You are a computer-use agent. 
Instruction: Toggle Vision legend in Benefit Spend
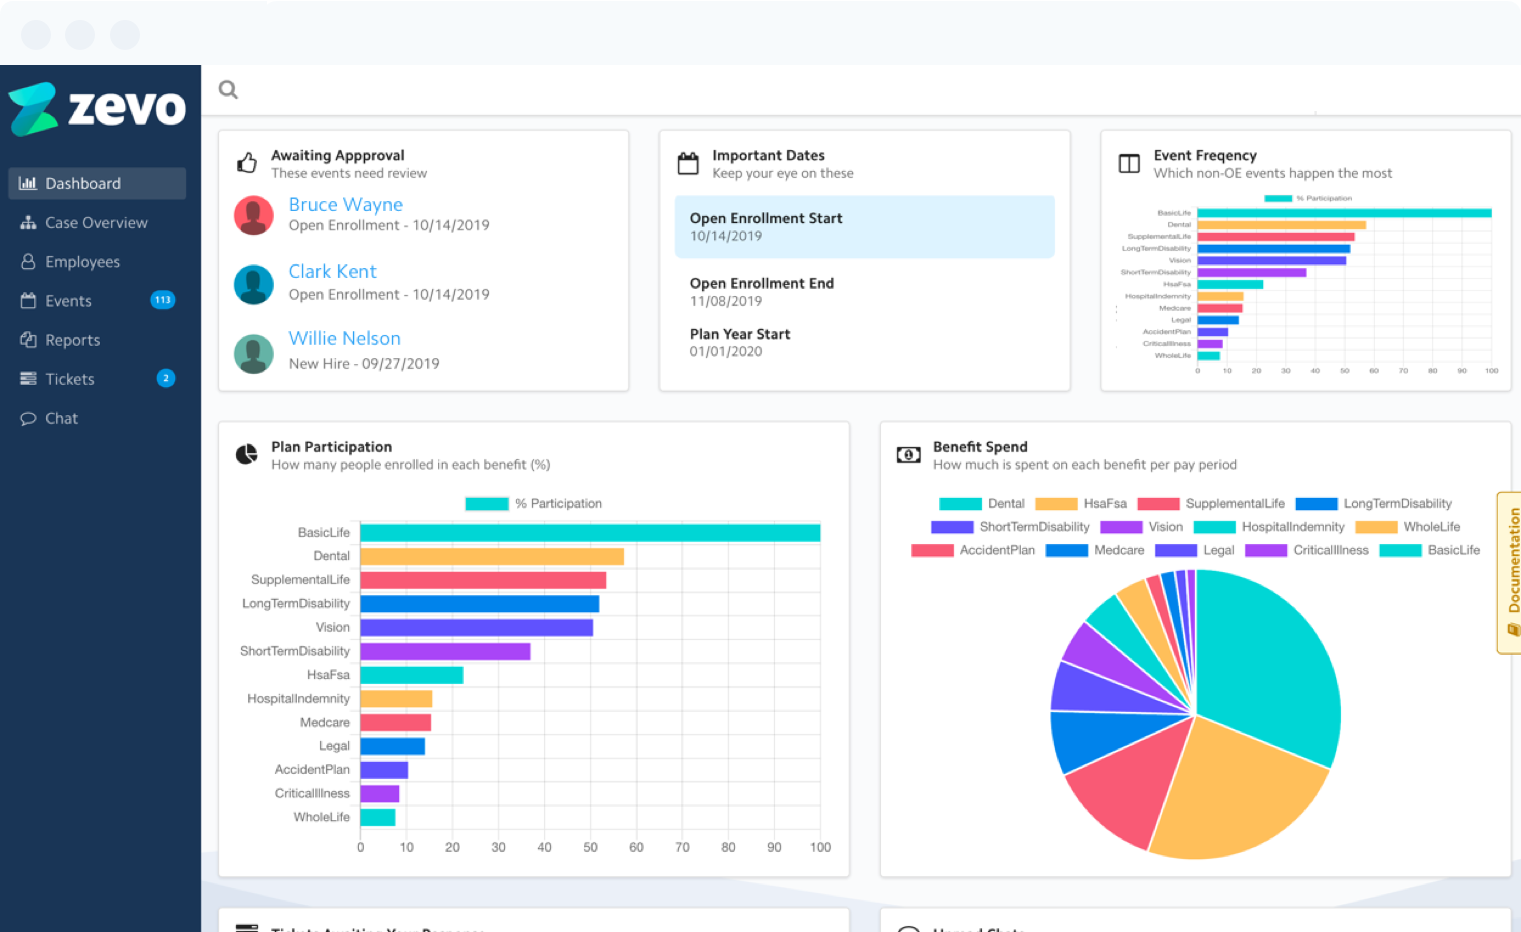pos(1142,527)
